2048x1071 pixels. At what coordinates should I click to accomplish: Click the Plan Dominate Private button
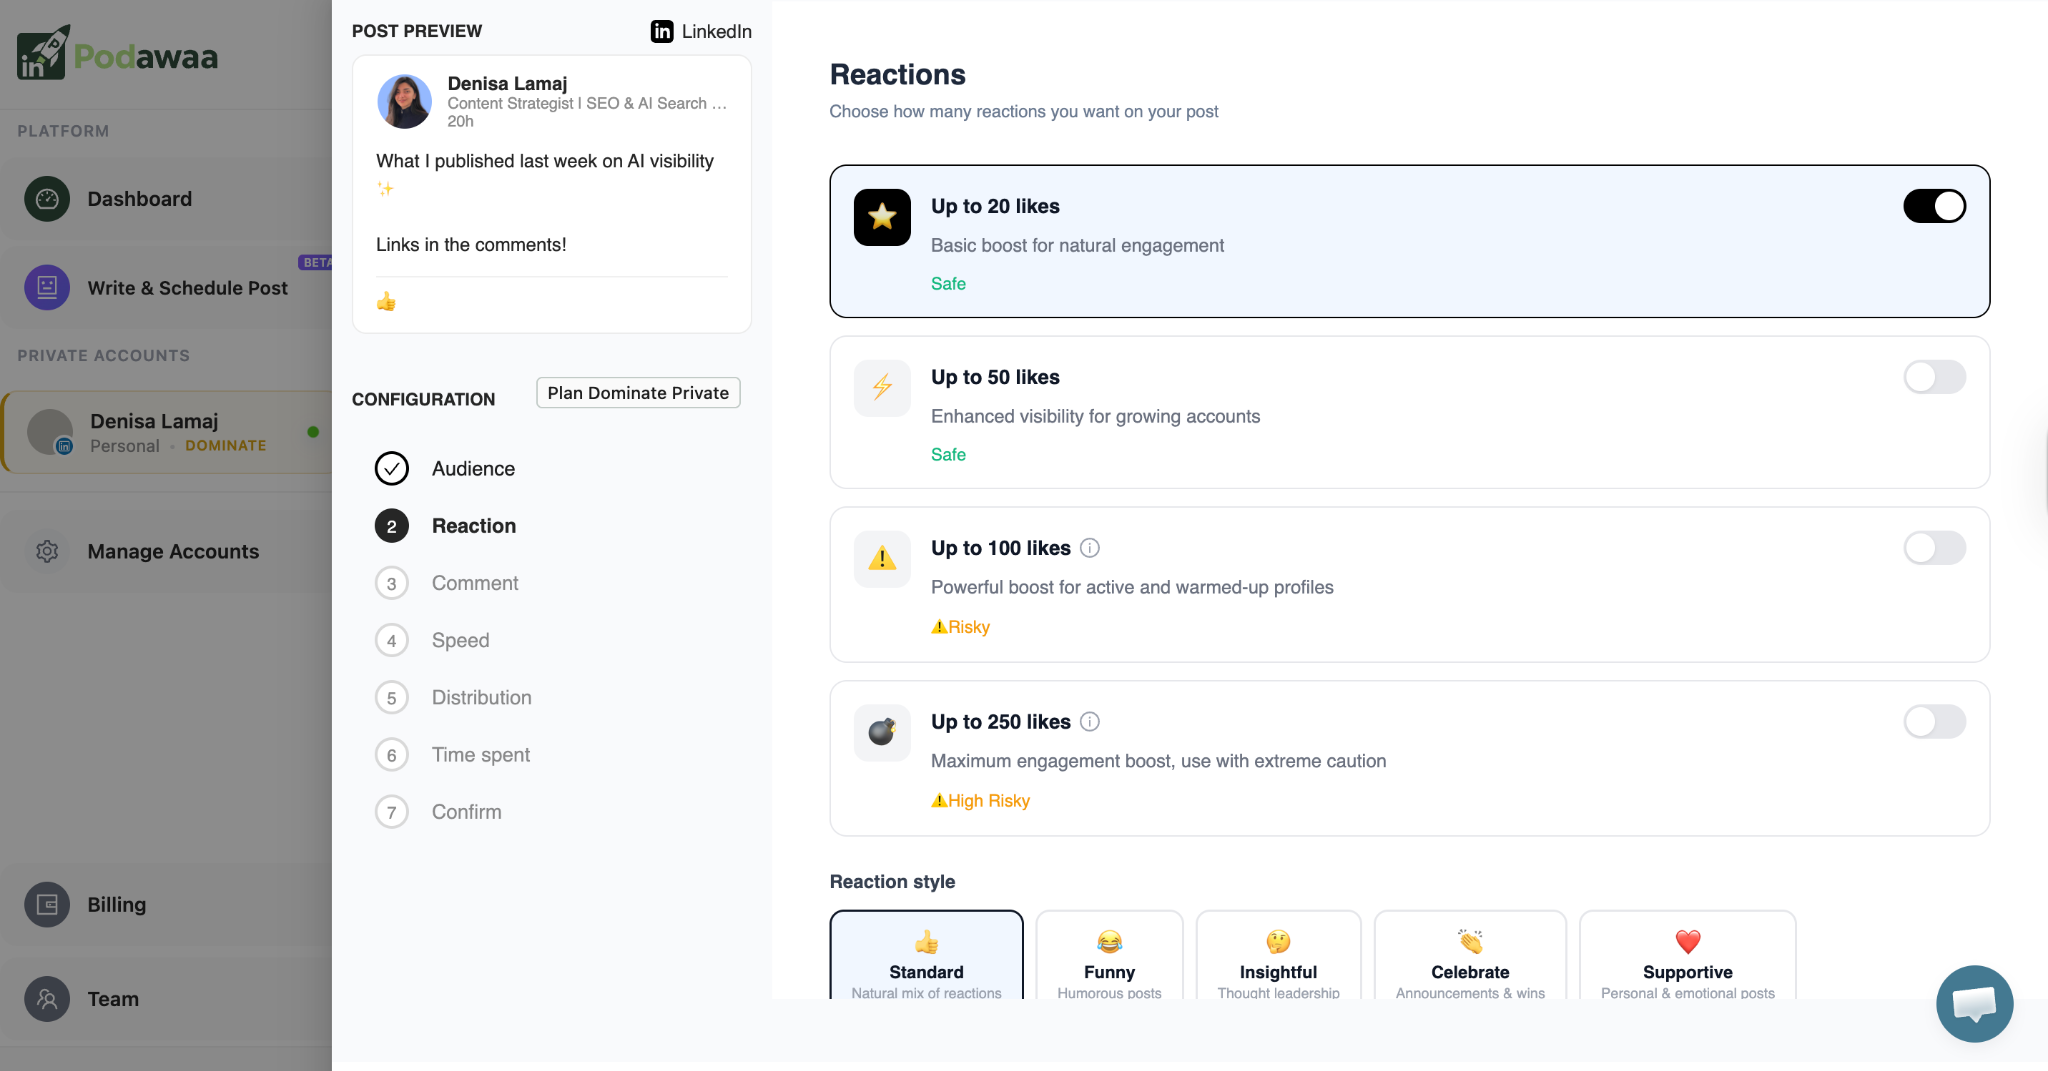(x=637, y=392)
